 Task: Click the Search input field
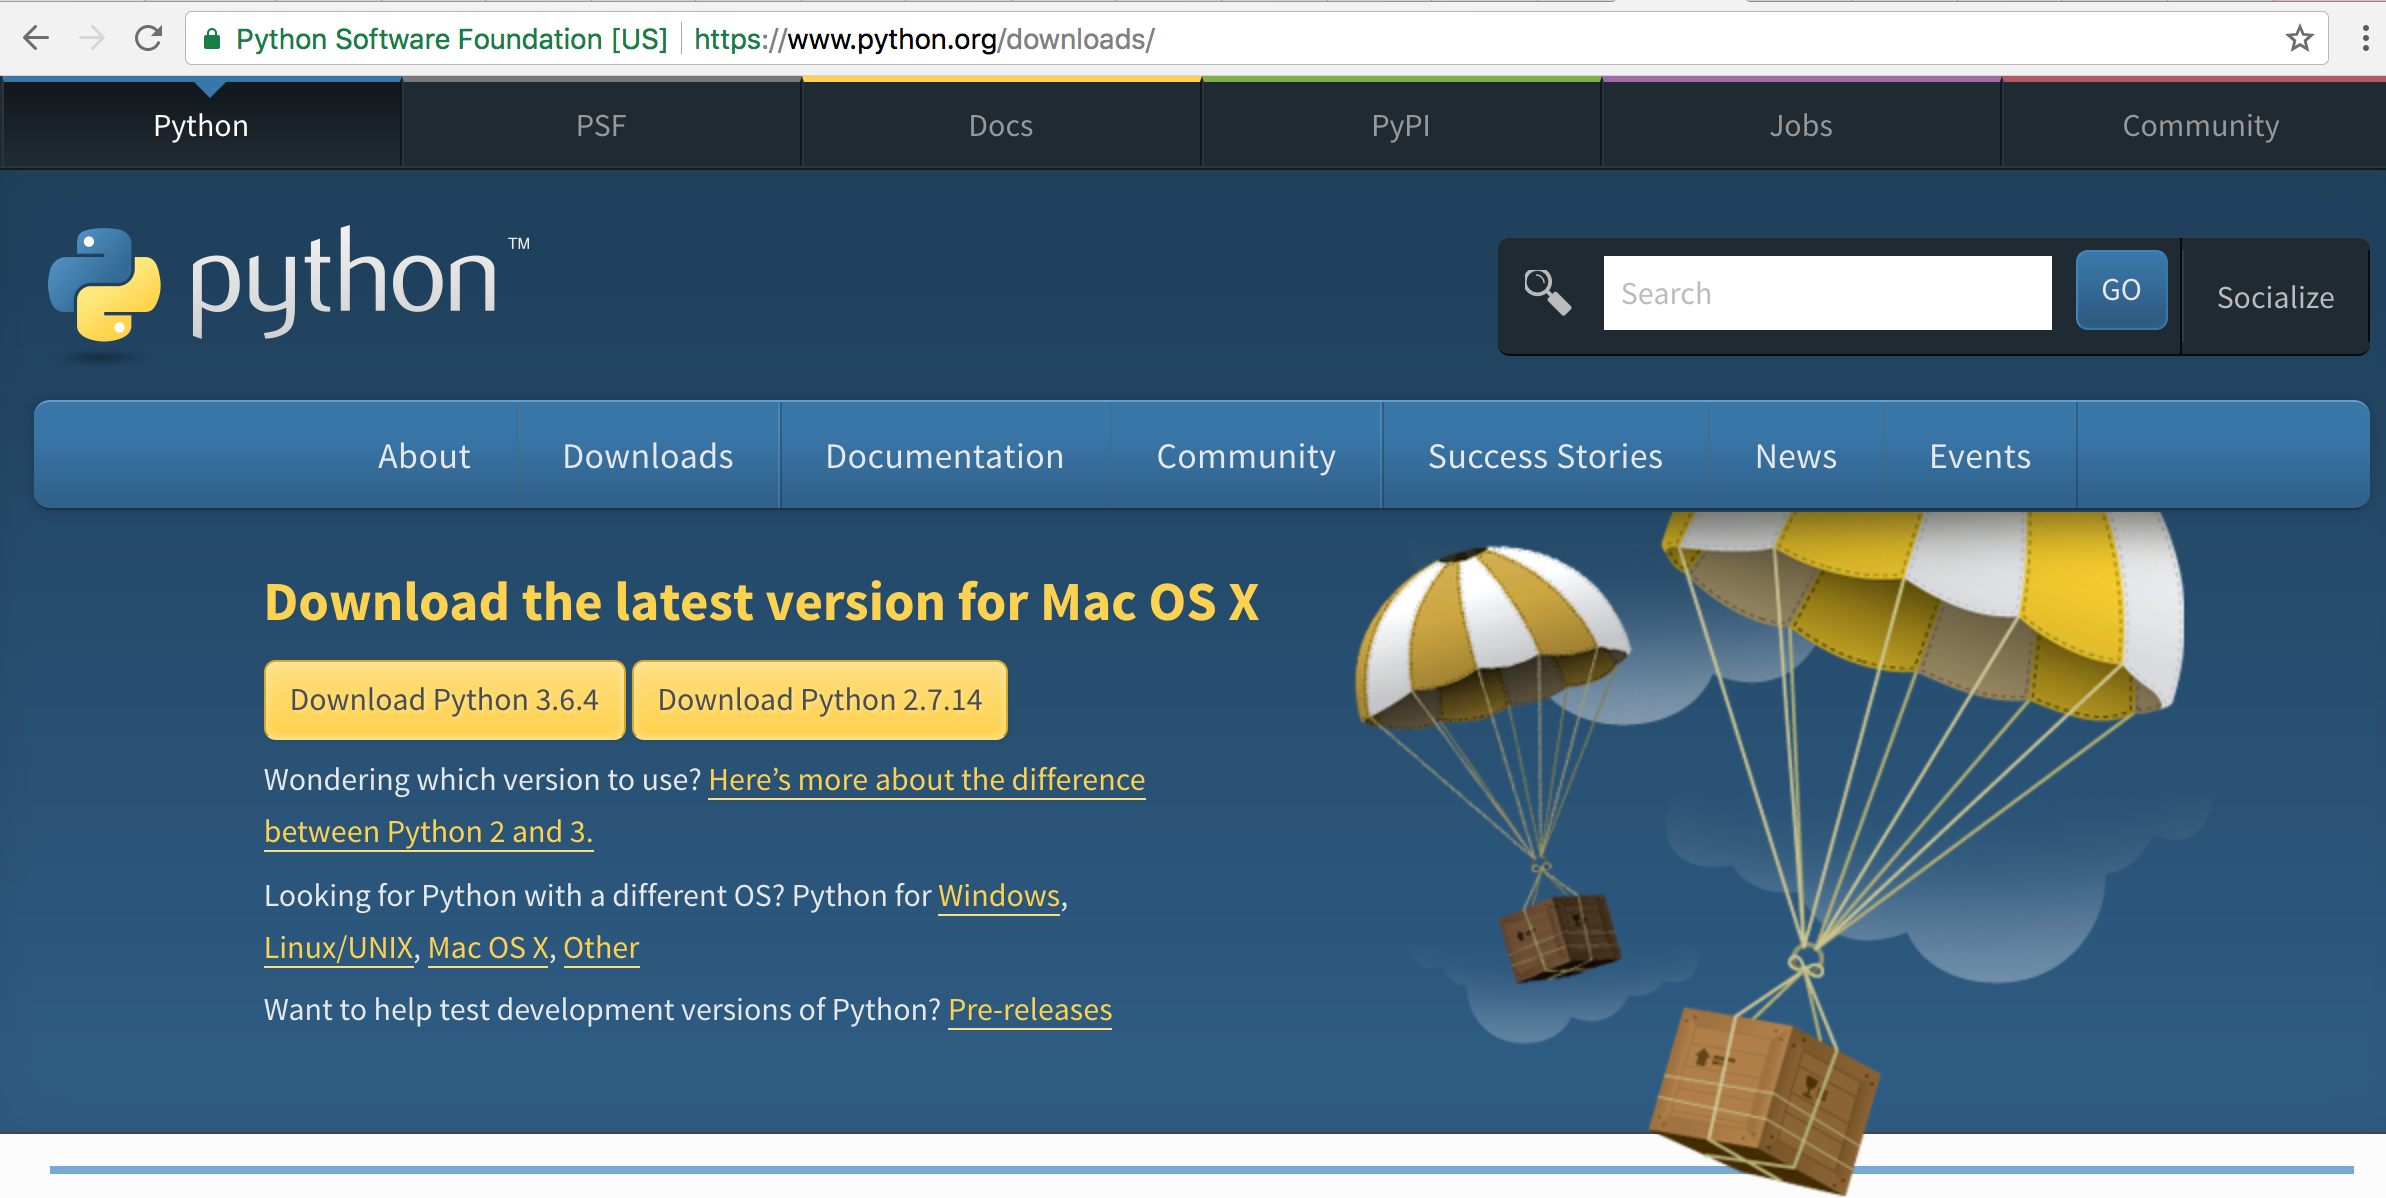point(1827,293)
